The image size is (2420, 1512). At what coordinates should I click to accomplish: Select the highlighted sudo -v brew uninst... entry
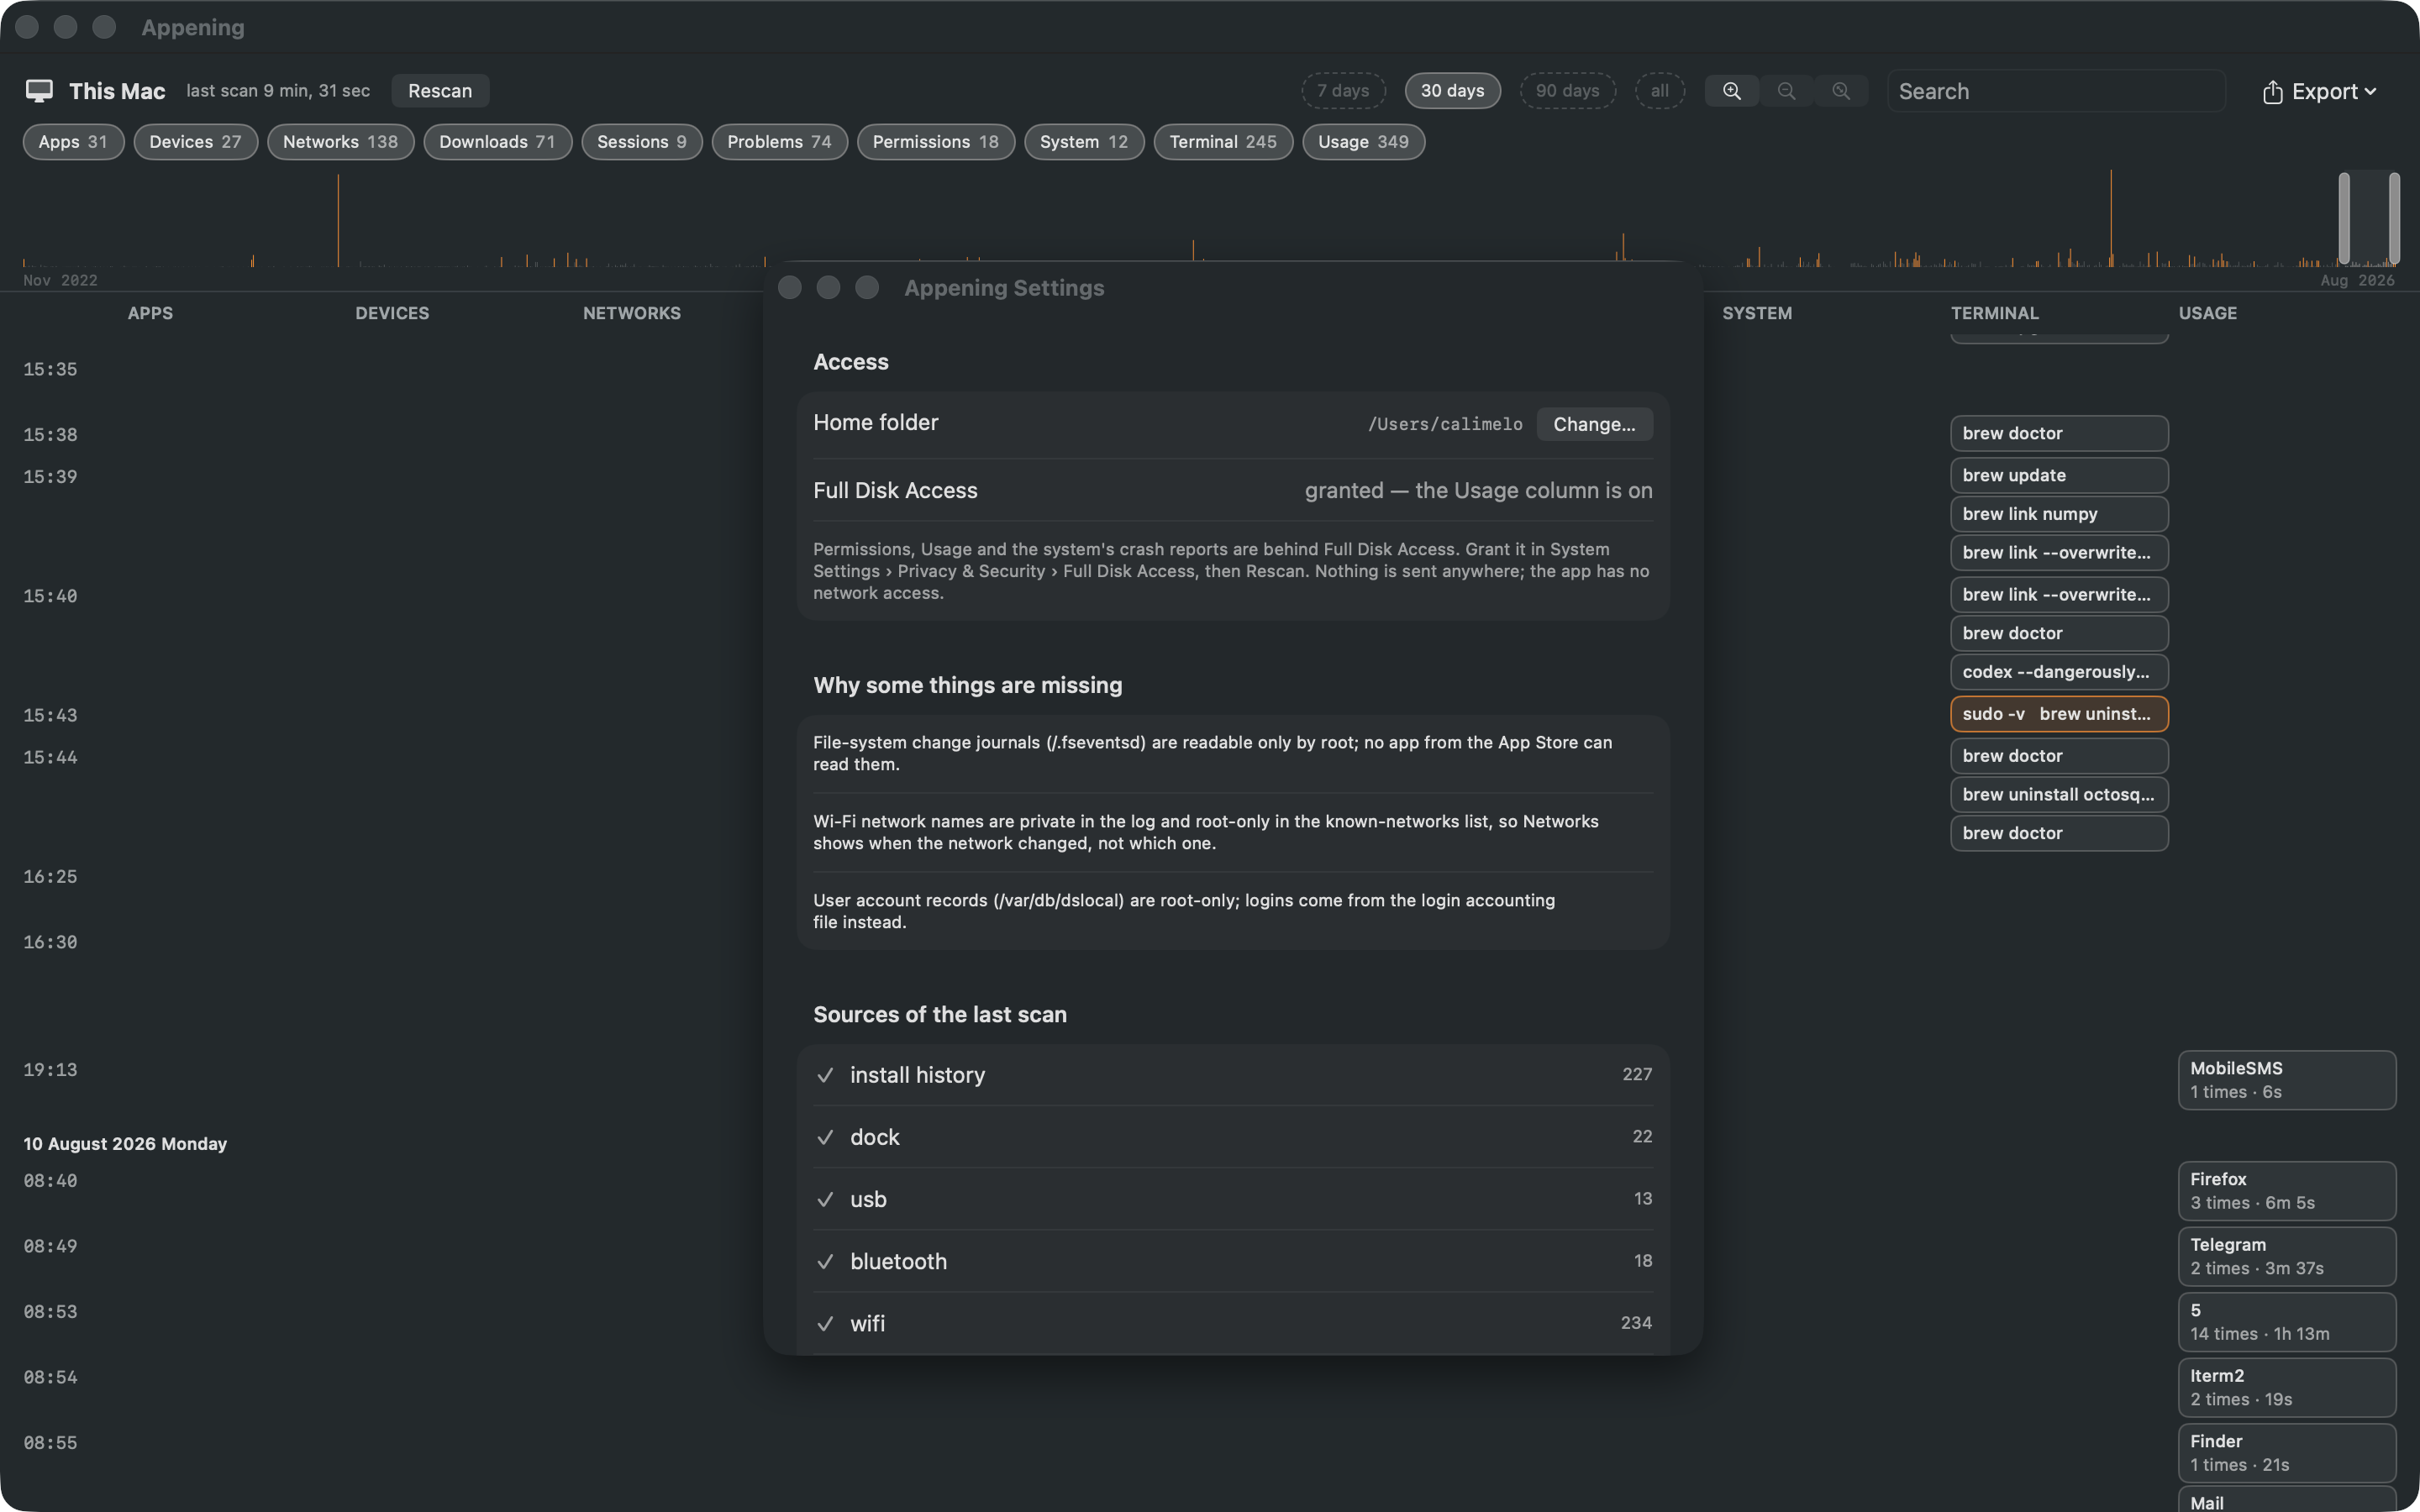(x=2059, y=714)
